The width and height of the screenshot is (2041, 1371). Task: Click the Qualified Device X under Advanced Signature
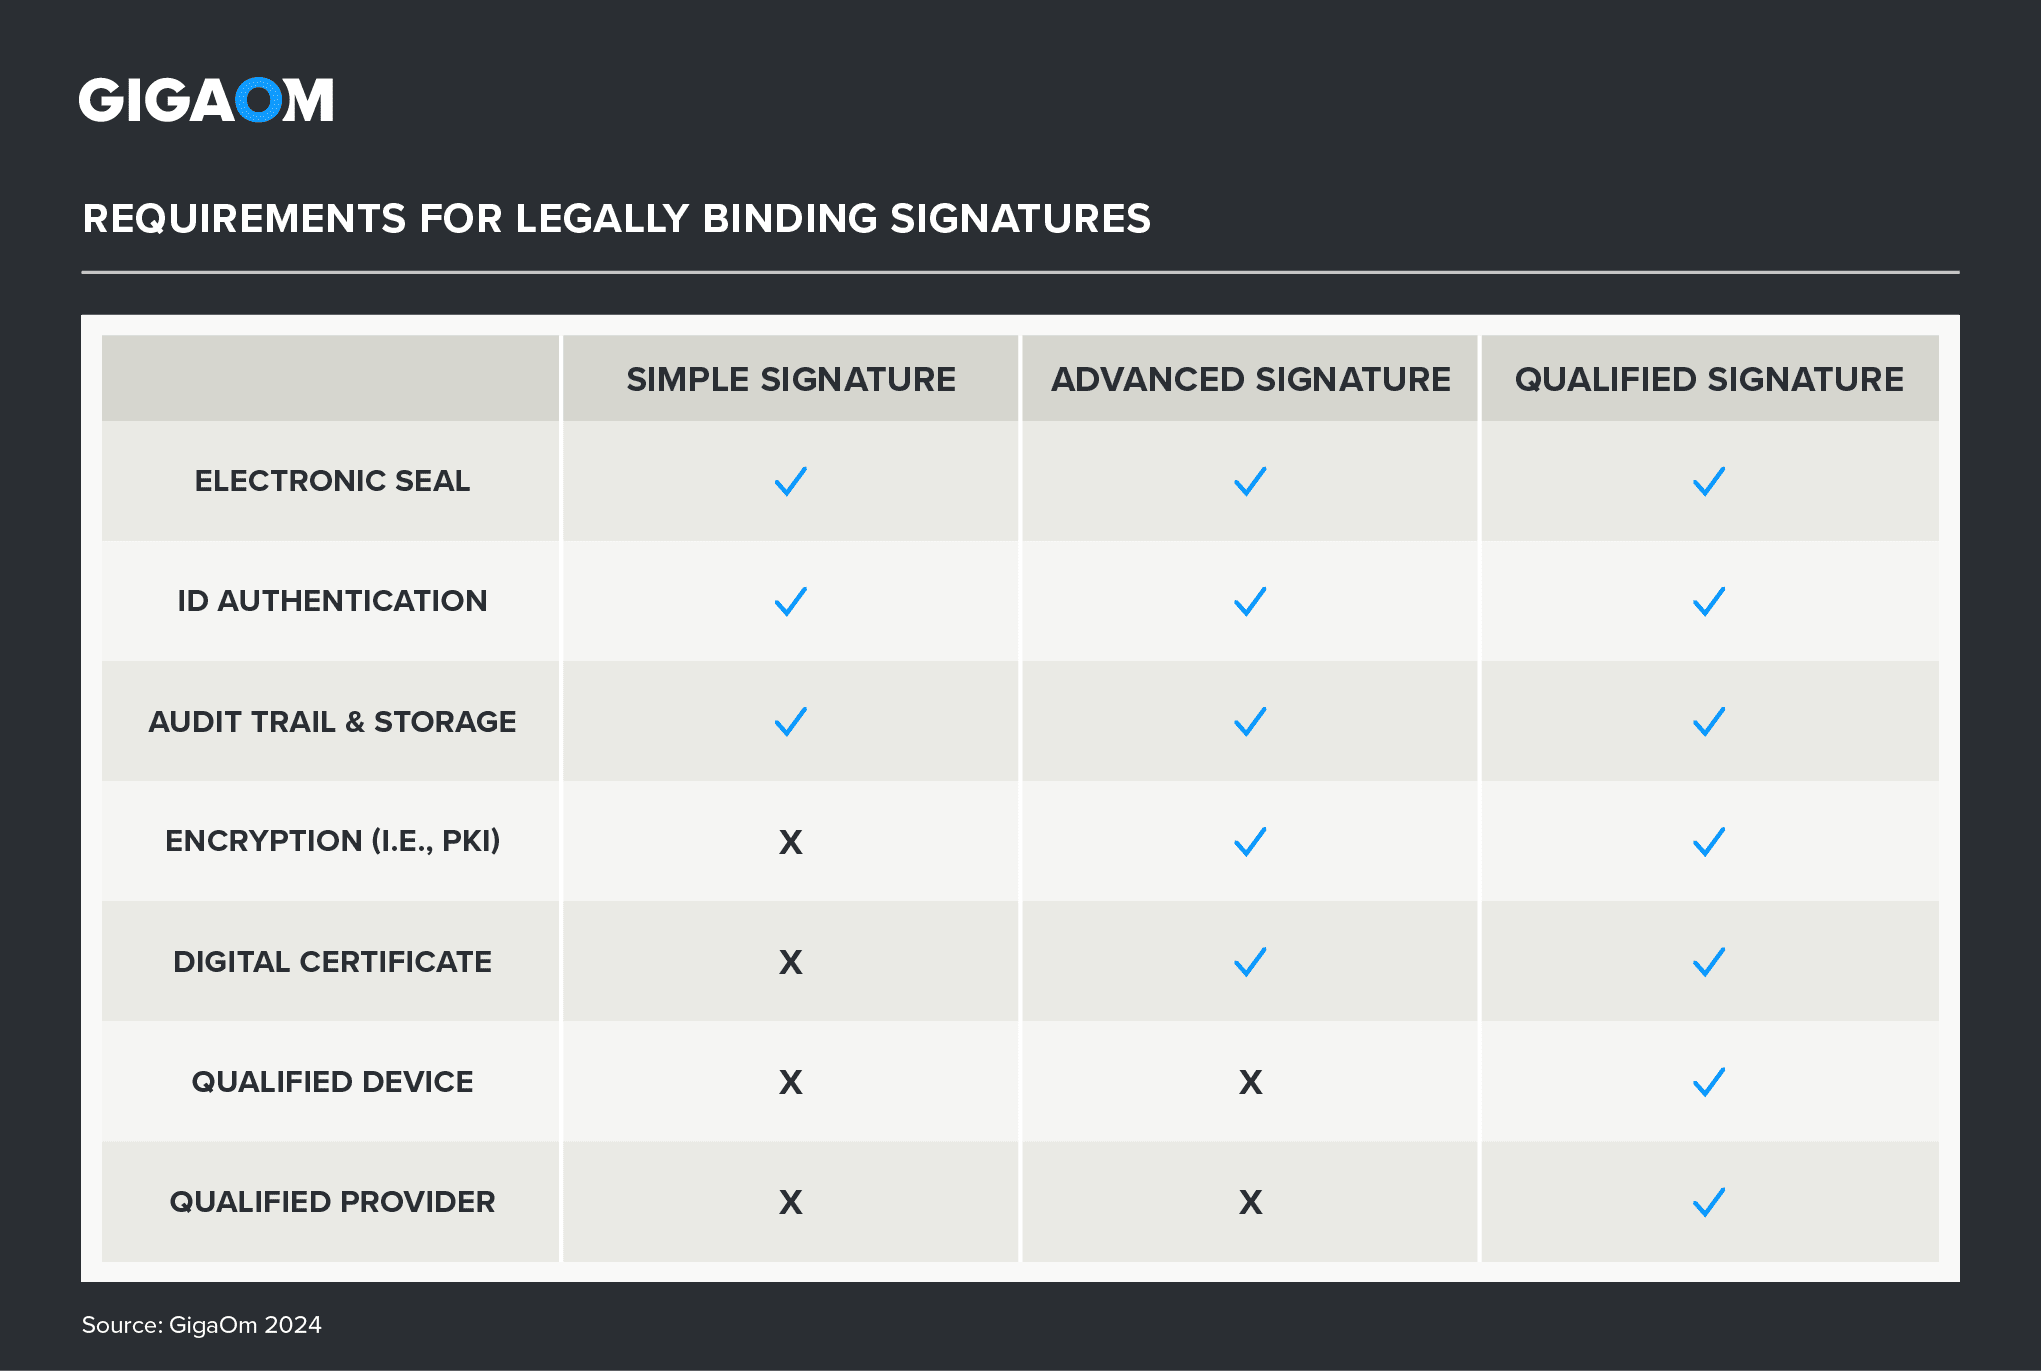tap(1250, 1082)
